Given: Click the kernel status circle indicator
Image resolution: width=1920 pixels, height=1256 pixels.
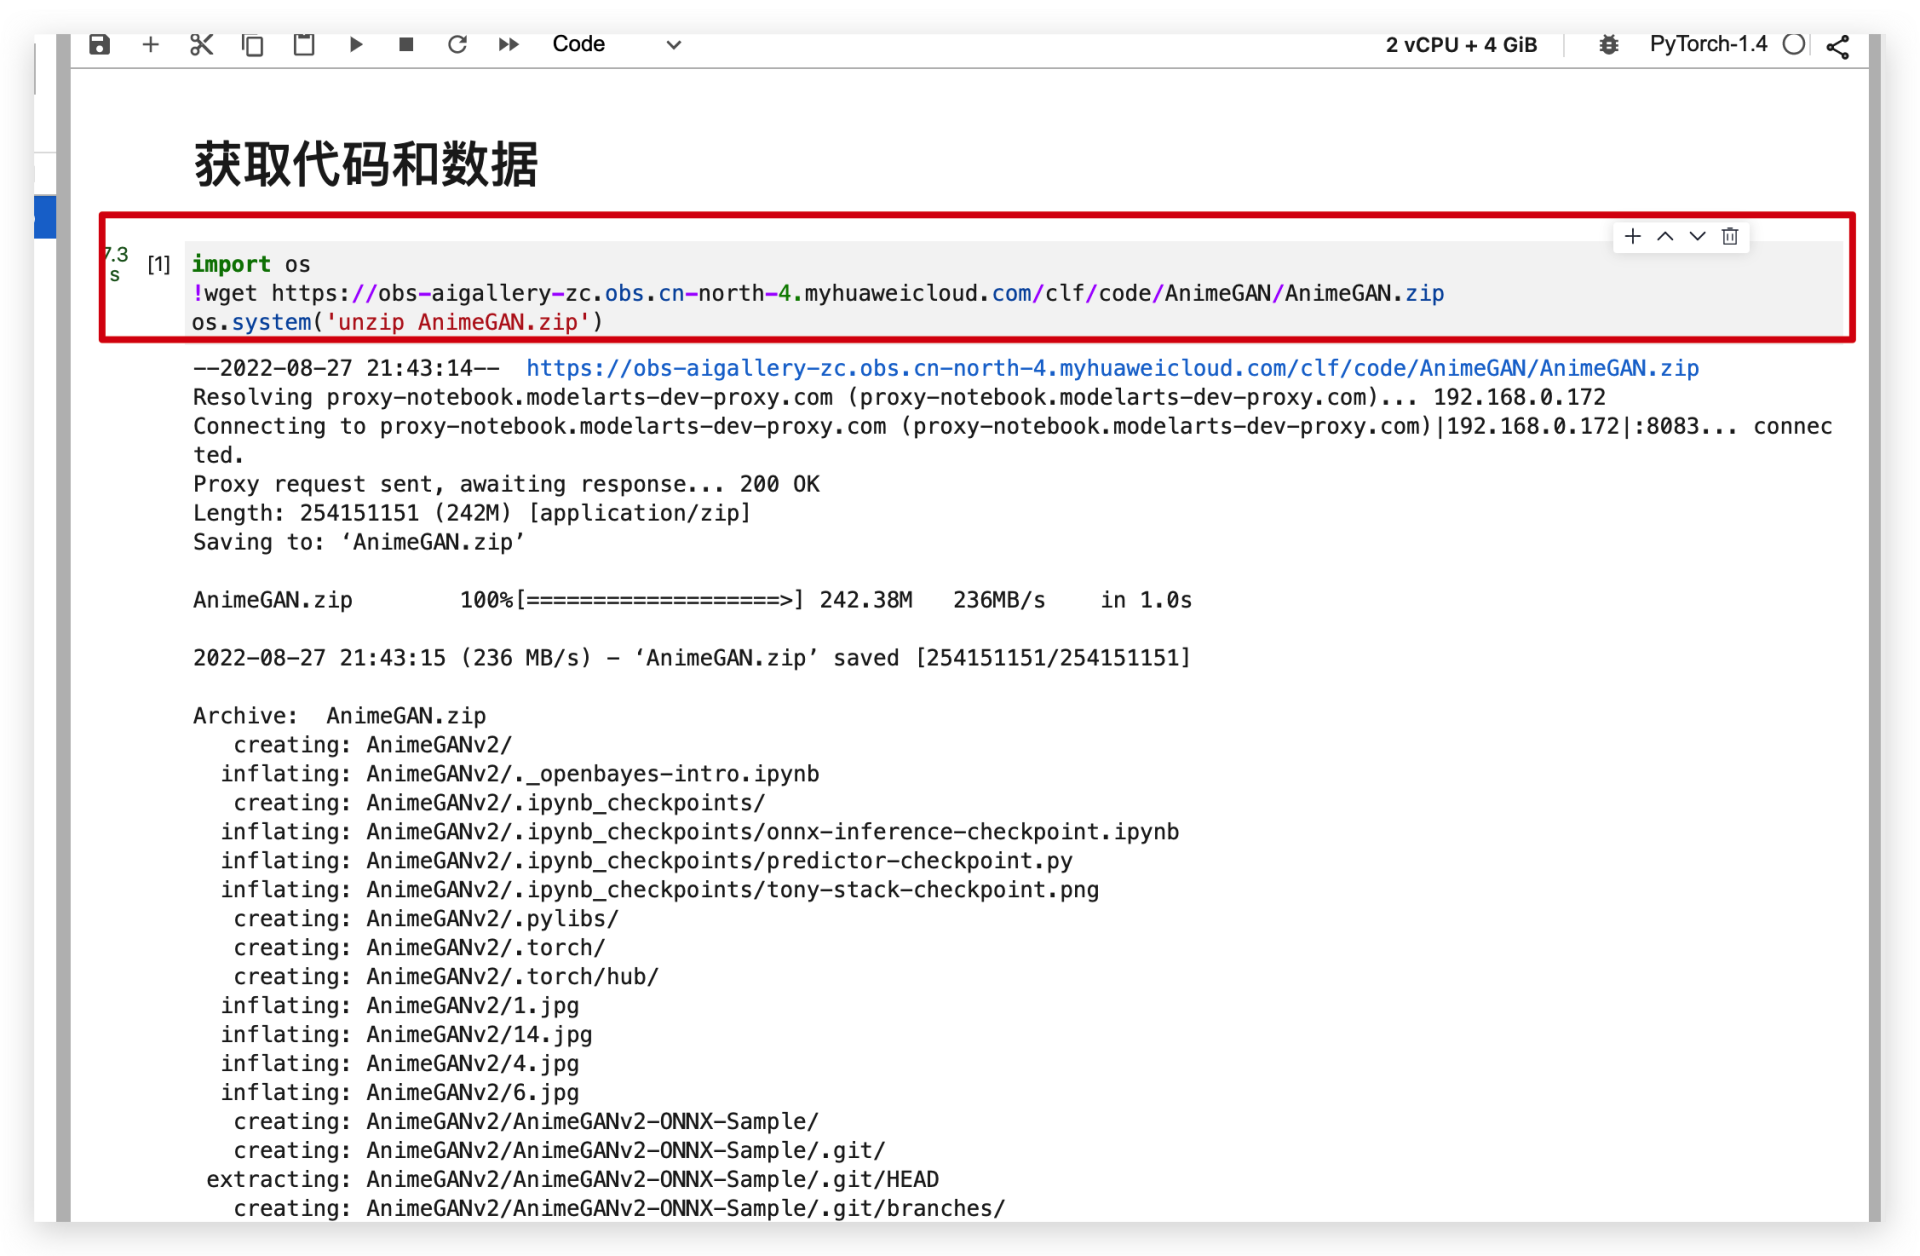Looking at the screenshot, I should point(1794,45).
